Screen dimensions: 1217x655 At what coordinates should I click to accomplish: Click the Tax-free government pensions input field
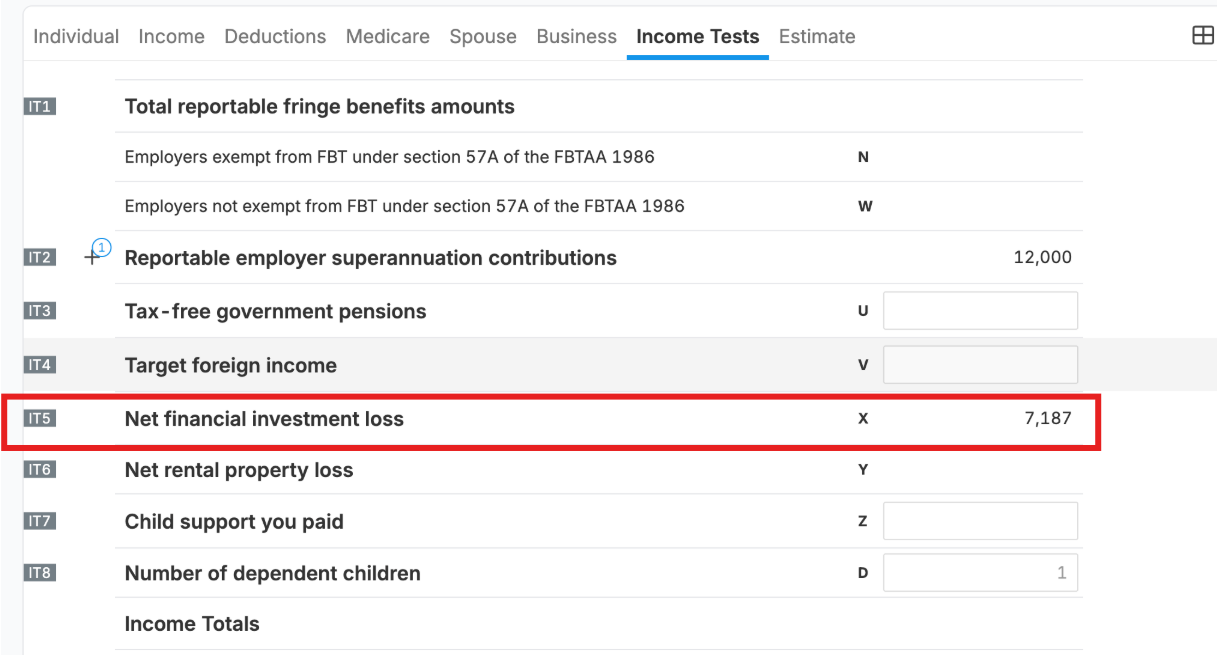click(x=980, y=311)
